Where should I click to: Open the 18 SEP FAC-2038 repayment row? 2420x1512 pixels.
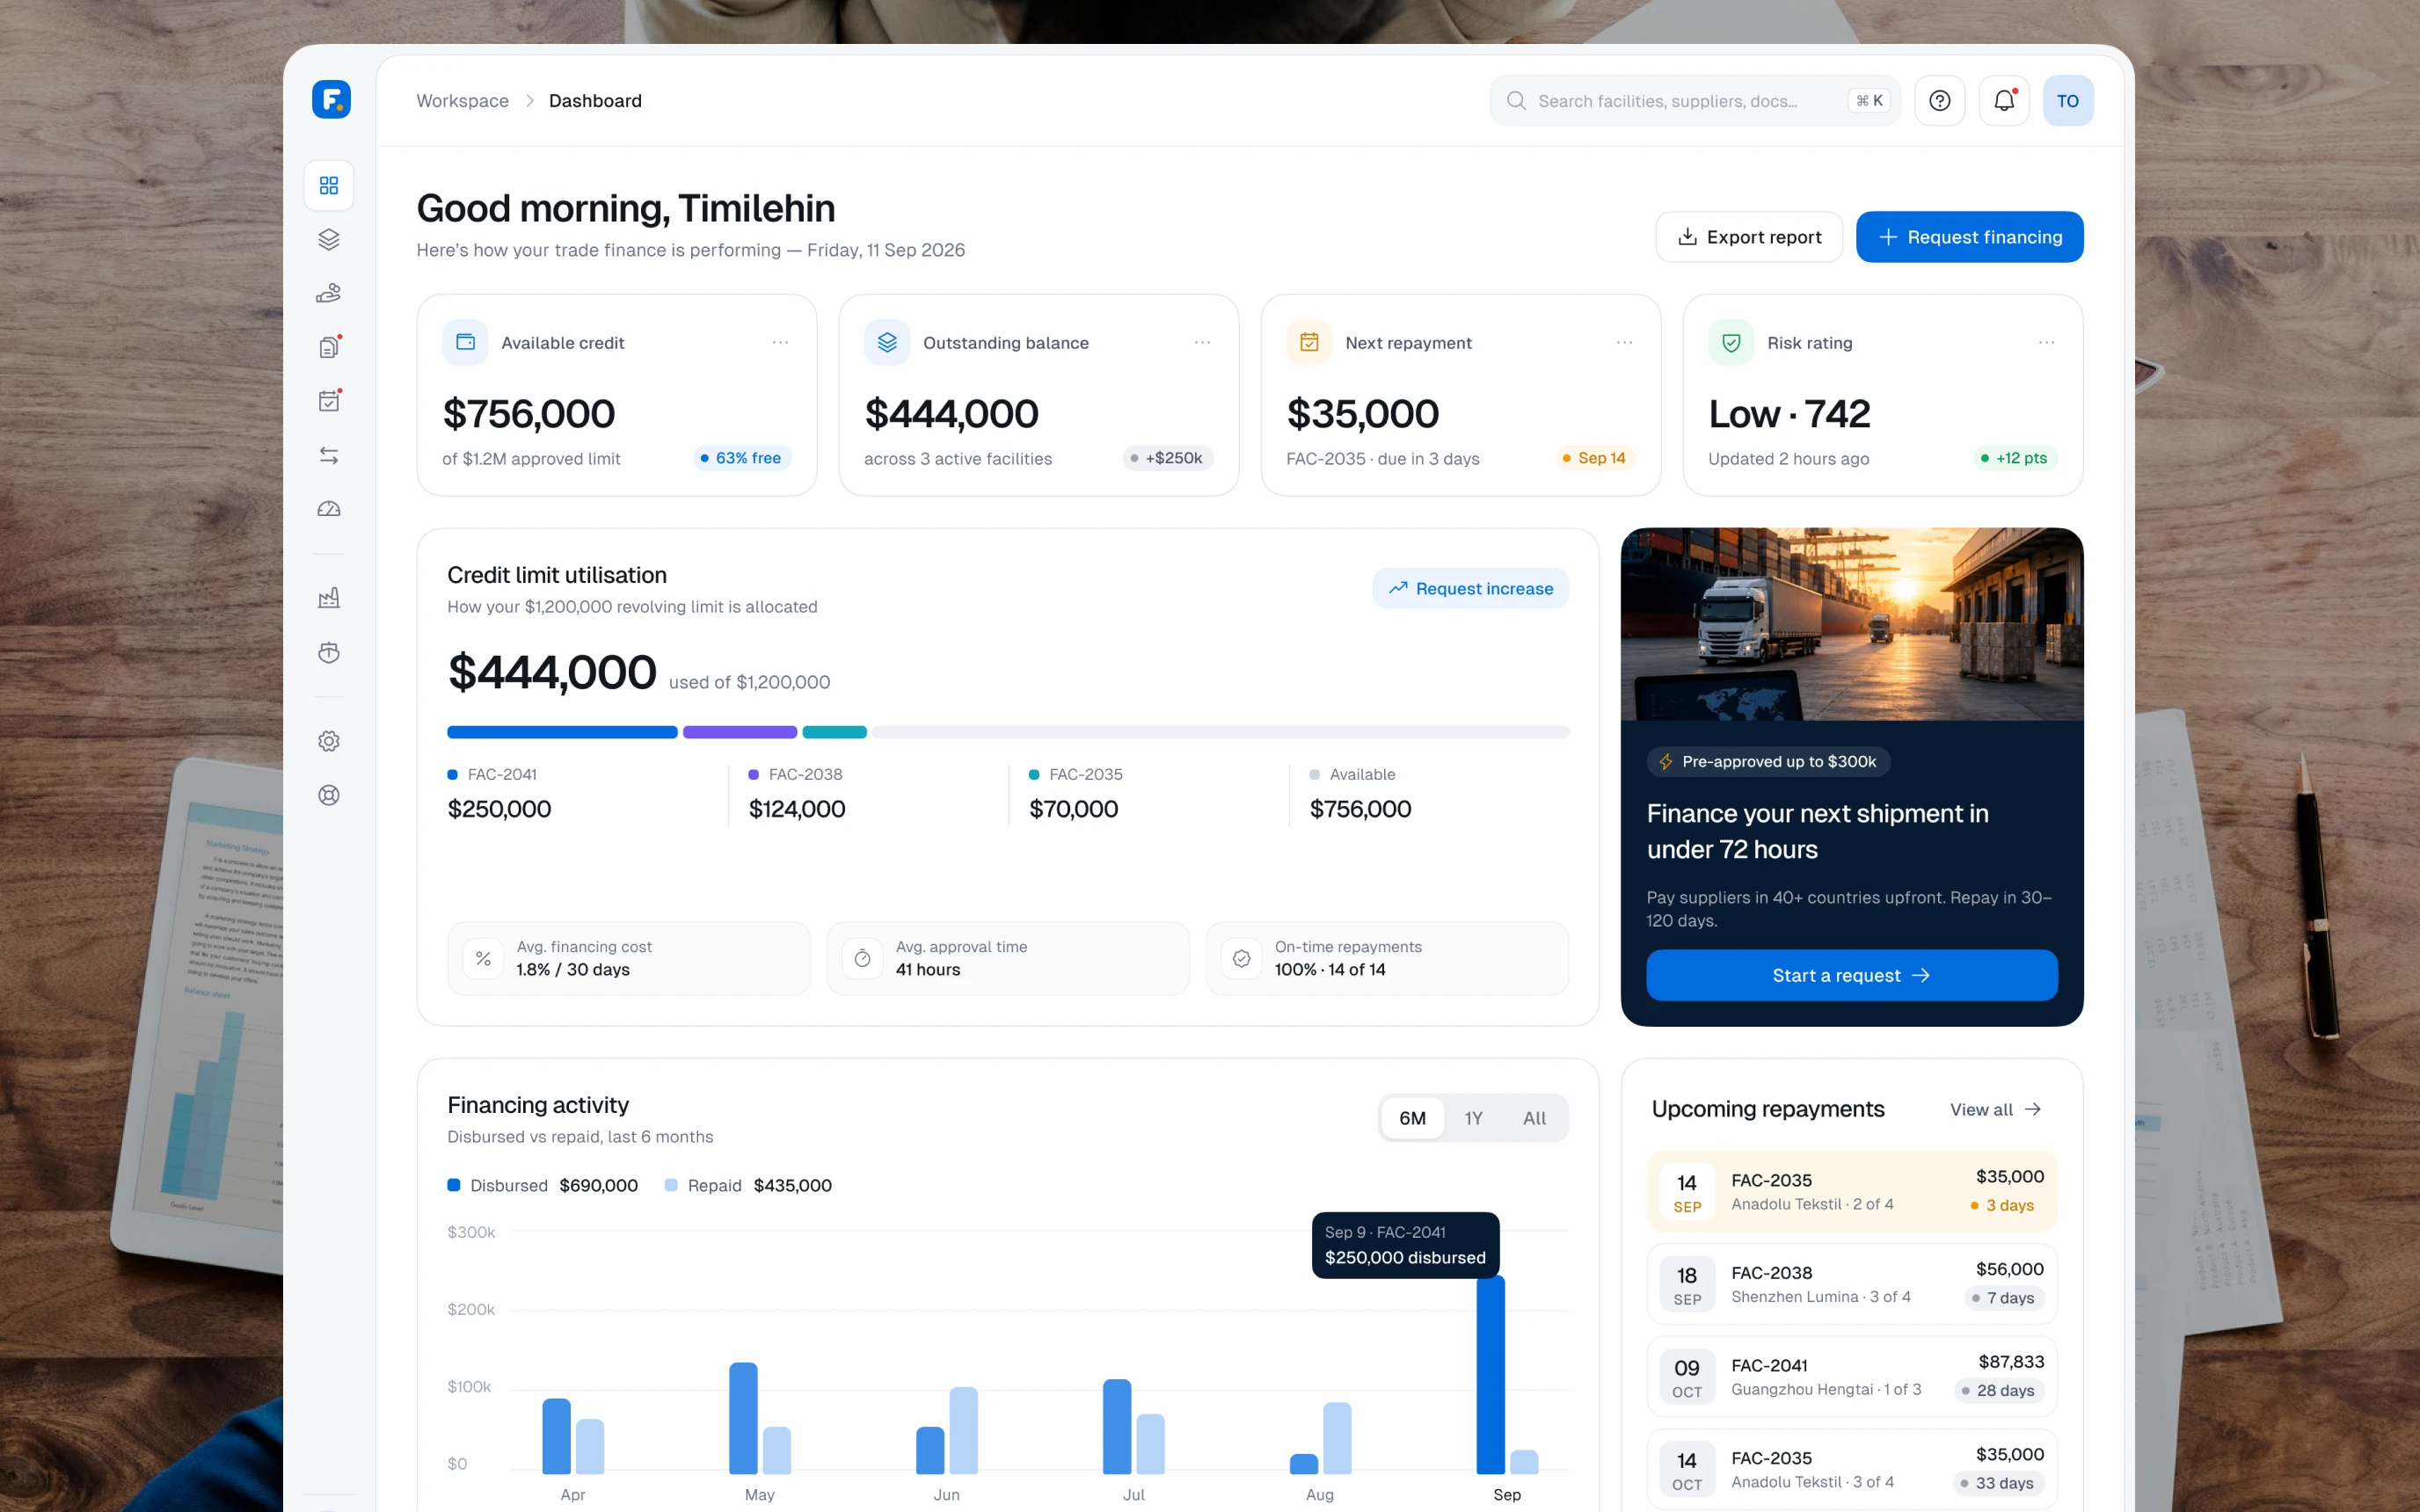[x=1851, y=1285]
